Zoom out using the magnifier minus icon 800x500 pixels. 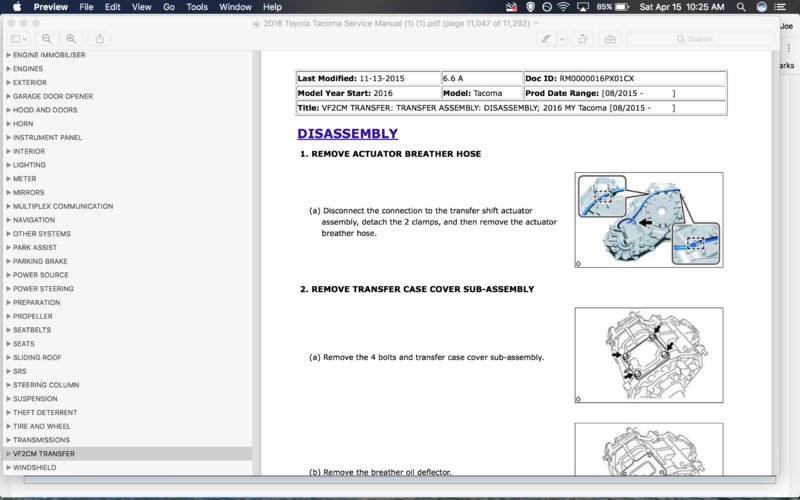[46, 39]
